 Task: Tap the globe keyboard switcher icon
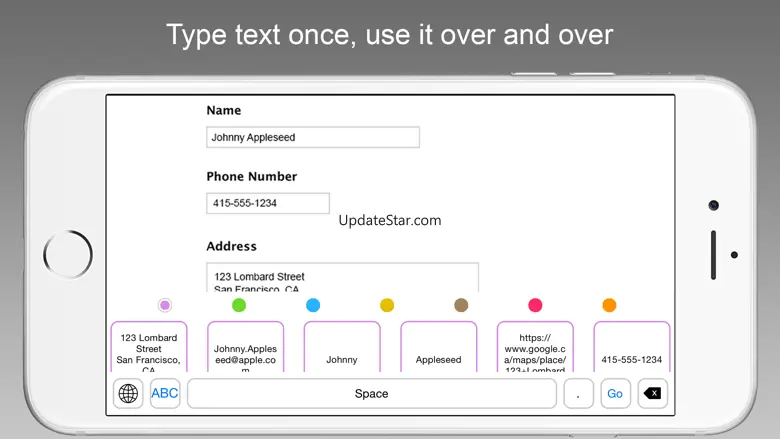tap(128, 393)
